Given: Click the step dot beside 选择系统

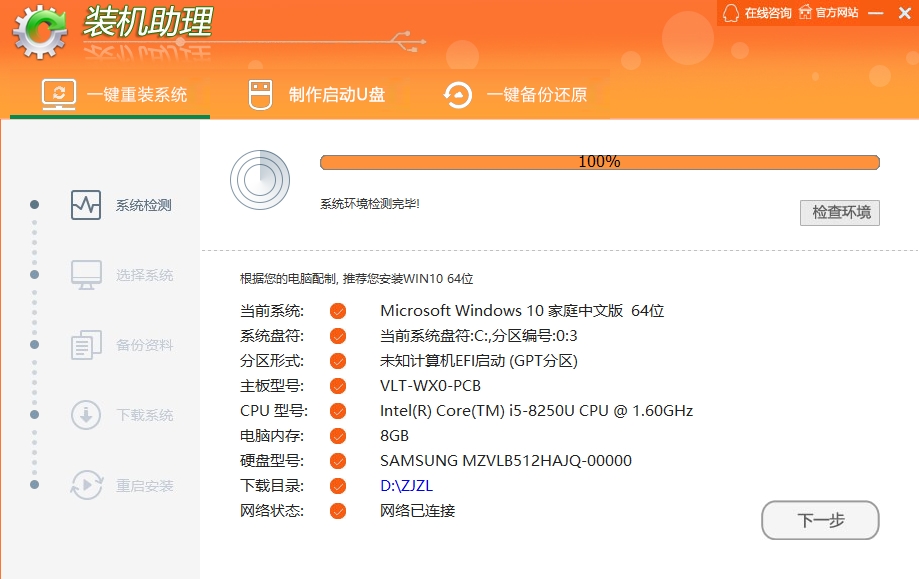Looking at the screenshot, I should point(35,274).
